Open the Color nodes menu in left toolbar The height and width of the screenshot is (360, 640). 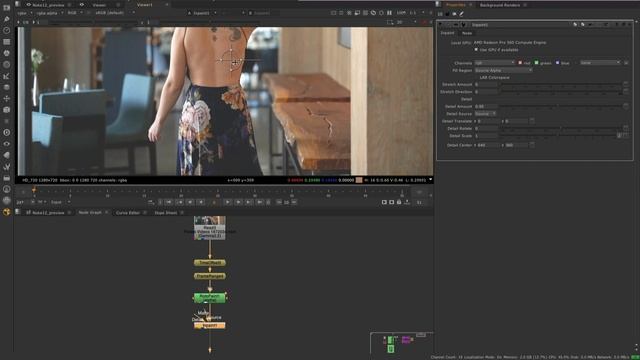[7, 53]
